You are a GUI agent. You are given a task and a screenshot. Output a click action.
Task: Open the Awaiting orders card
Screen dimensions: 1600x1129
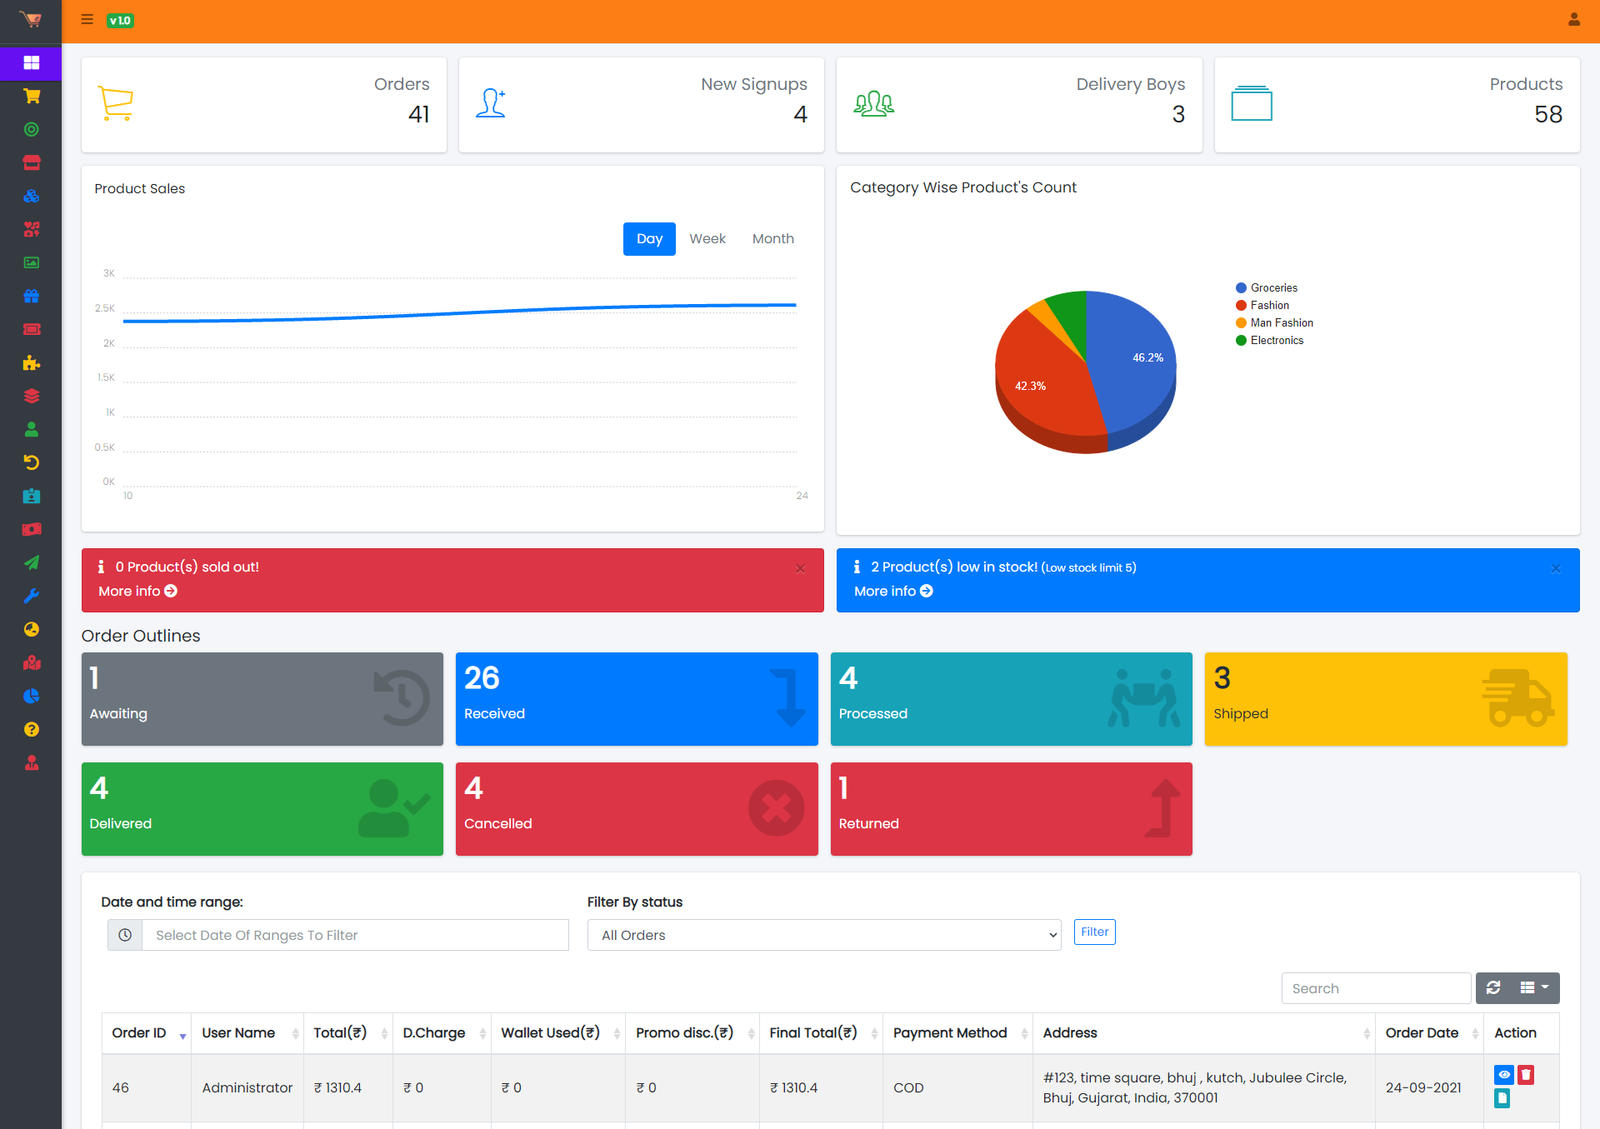click(x=262, y=699)
